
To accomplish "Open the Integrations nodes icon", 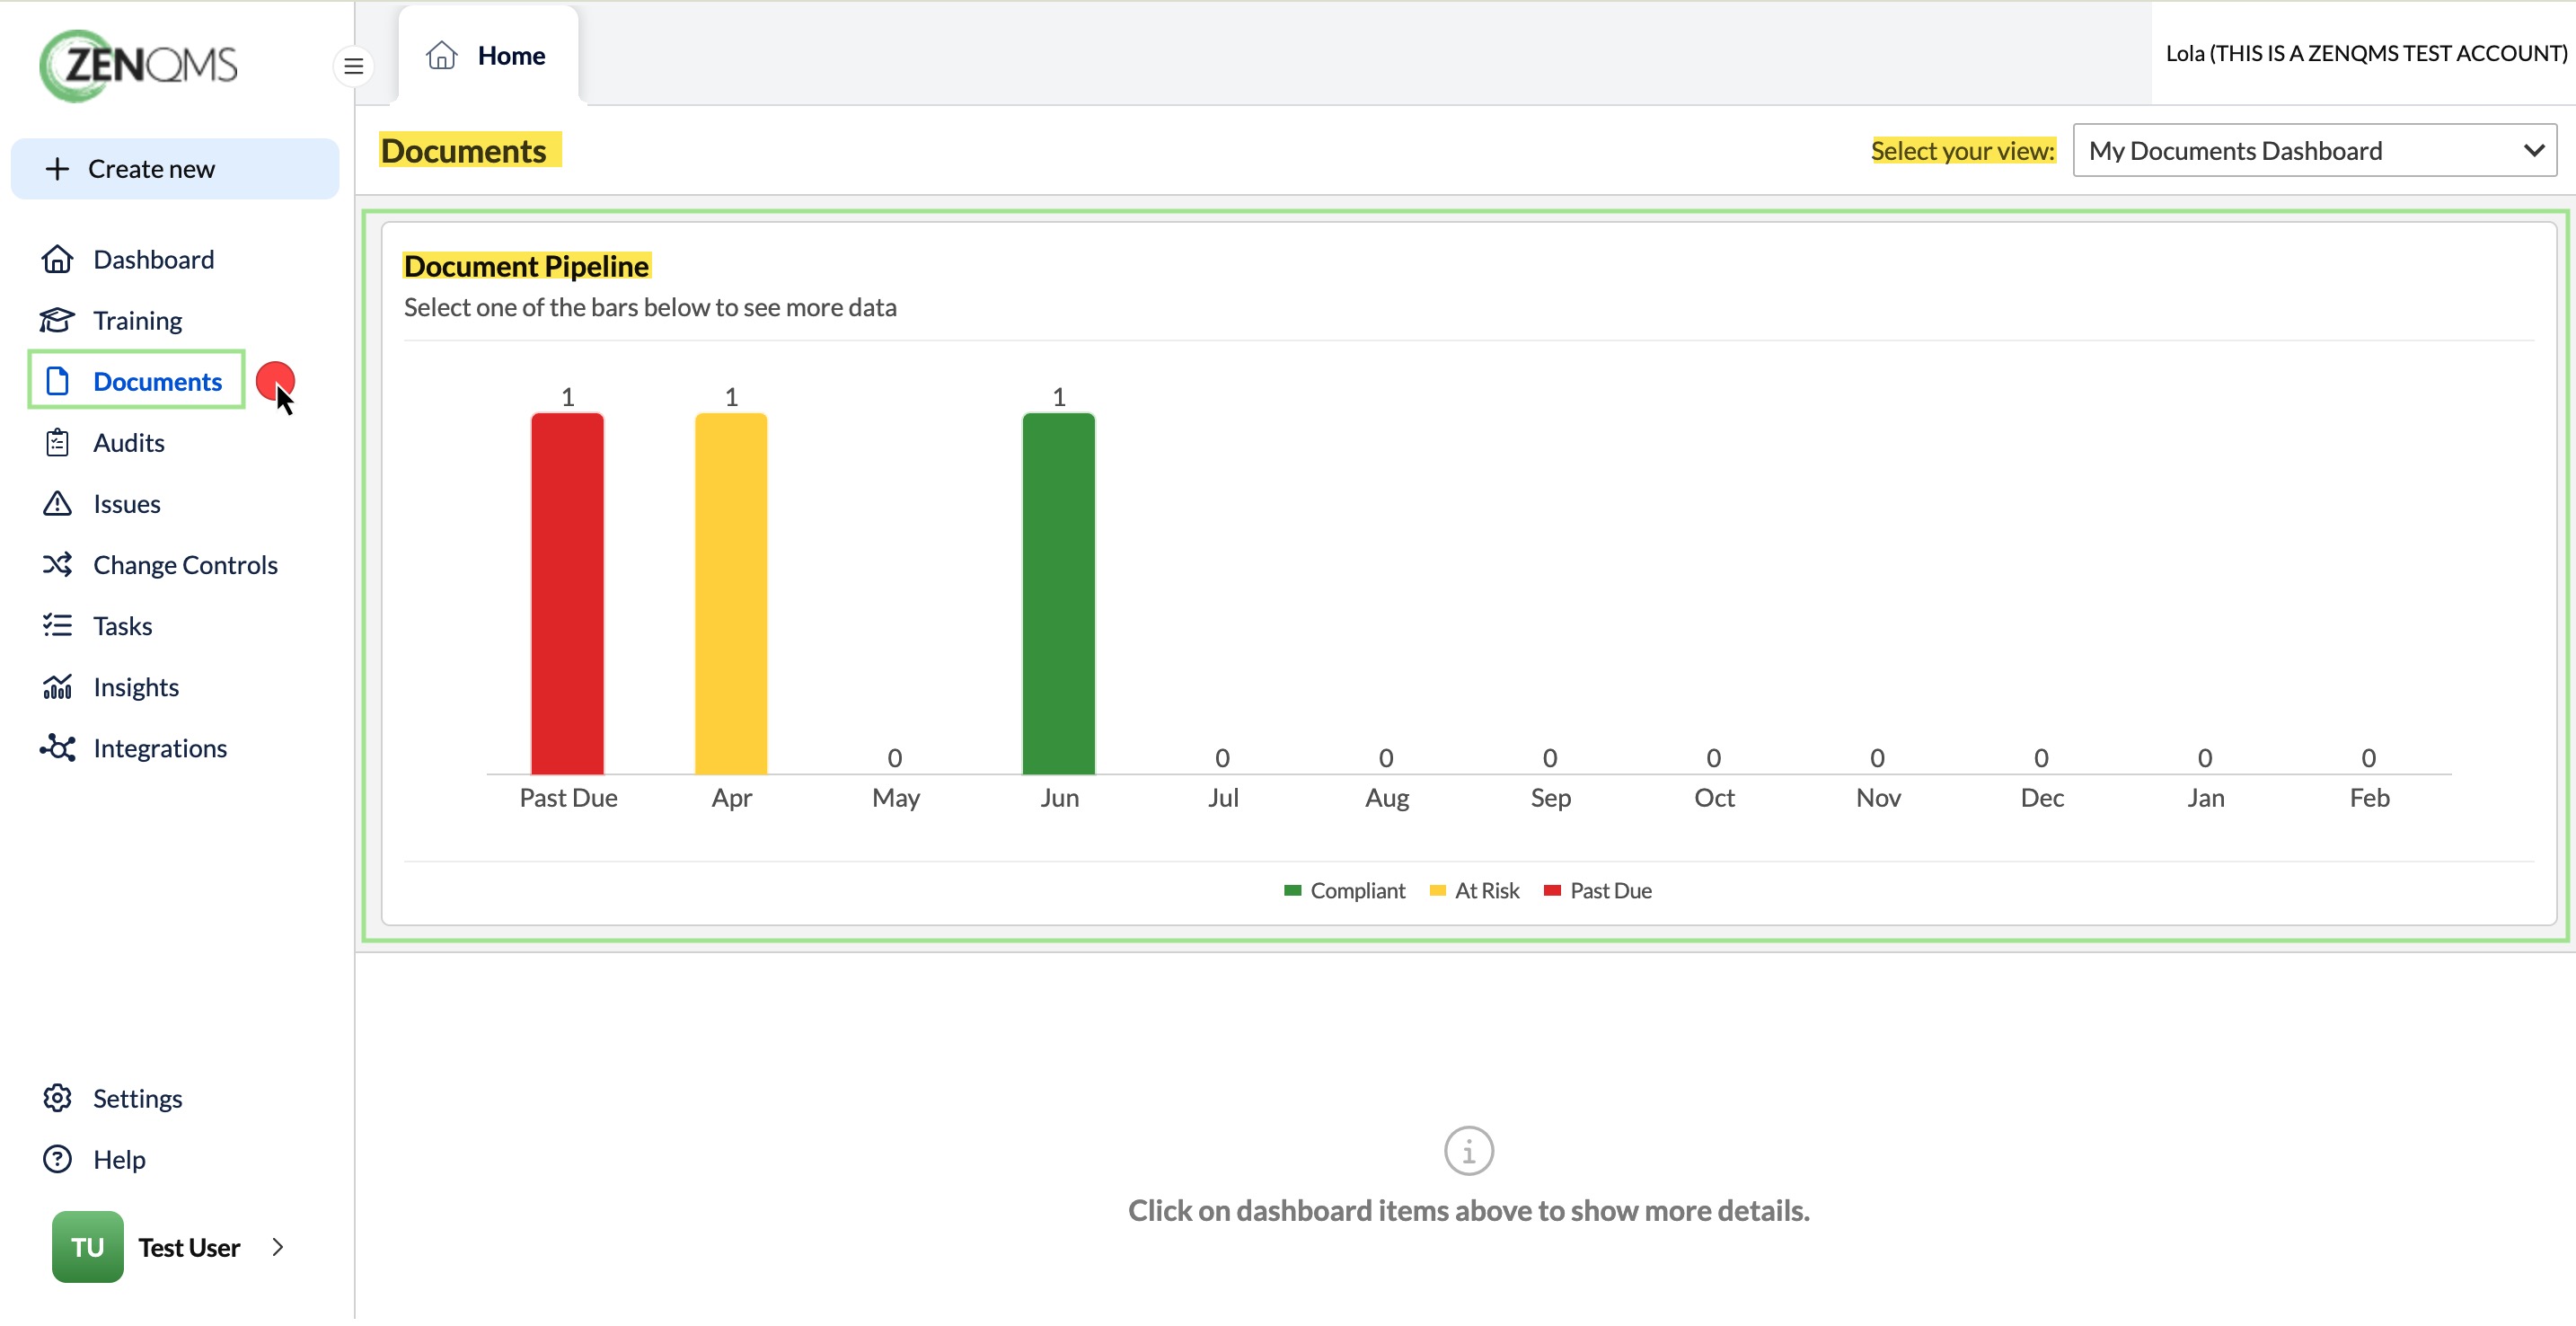I will point(57,749).
